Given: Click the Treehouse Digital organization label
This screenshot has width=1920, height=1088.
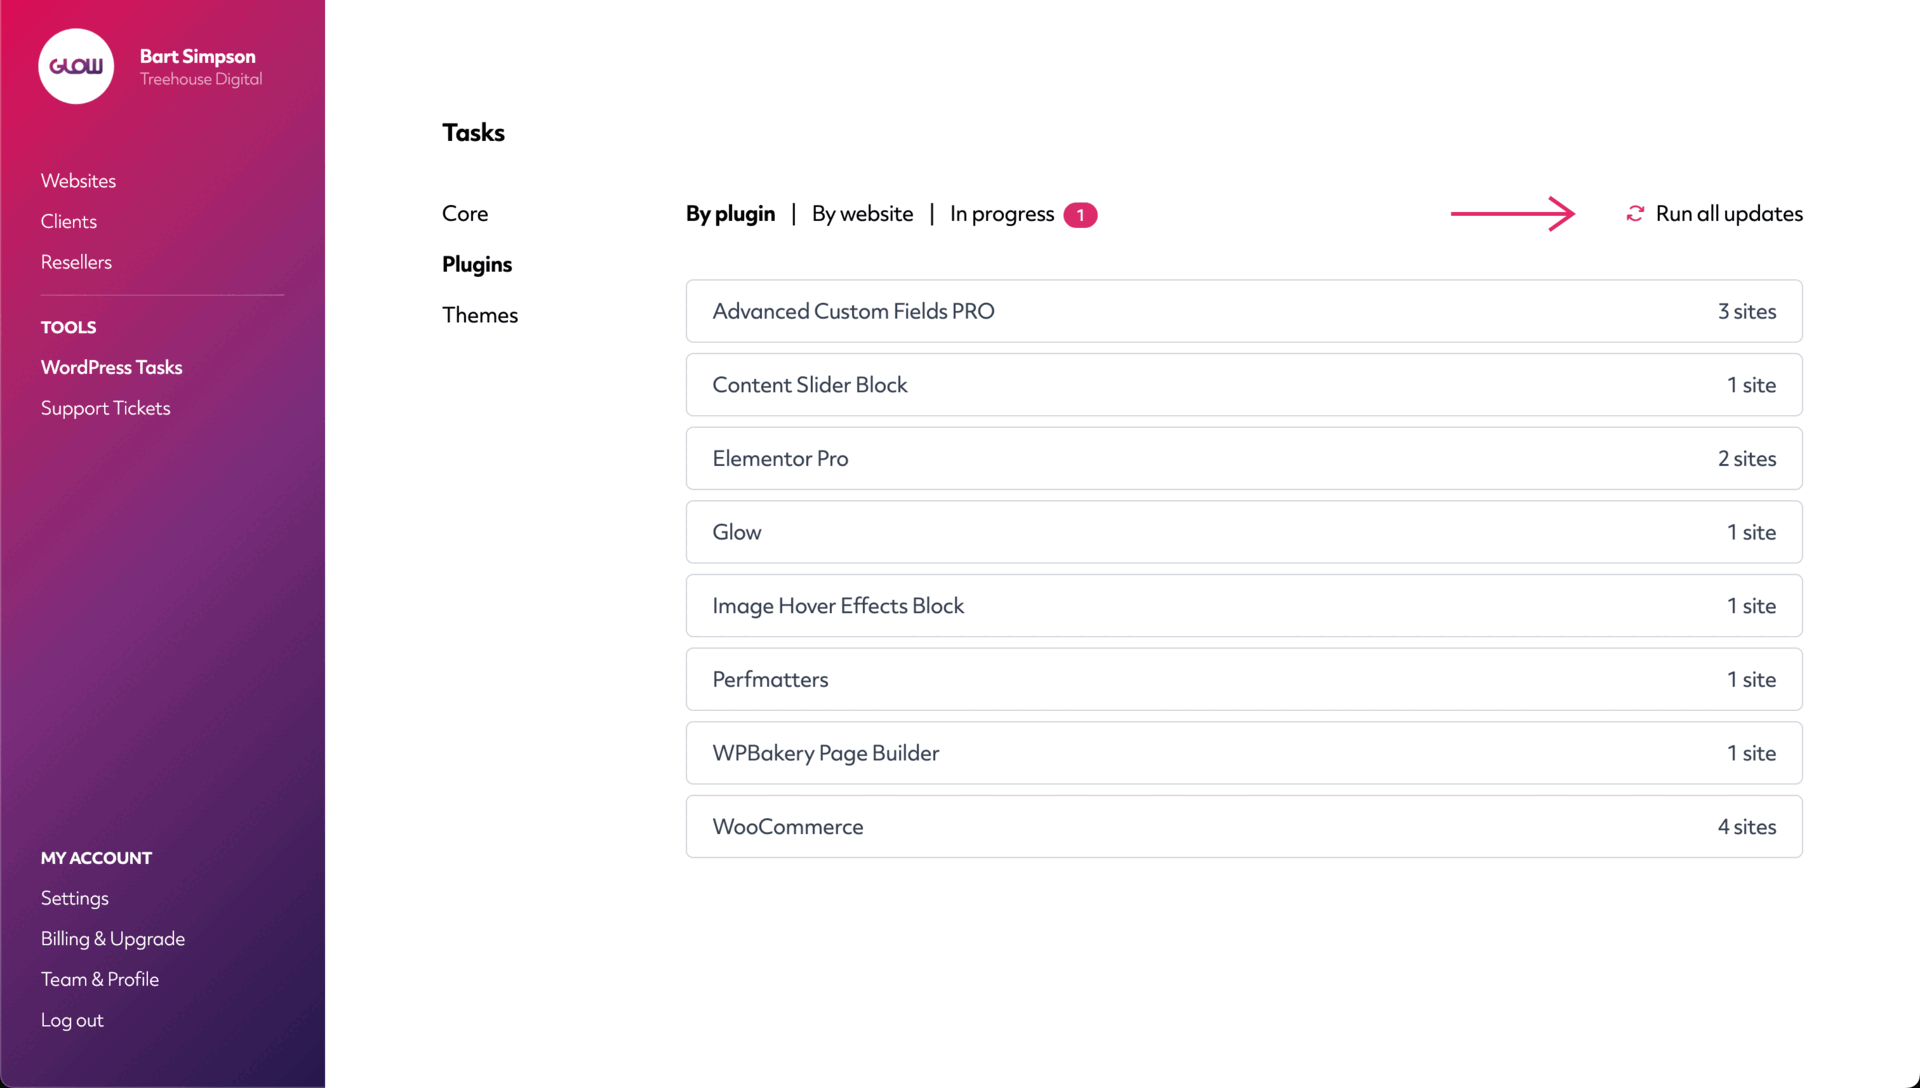Looking at the screenshot, I should 201,79.
